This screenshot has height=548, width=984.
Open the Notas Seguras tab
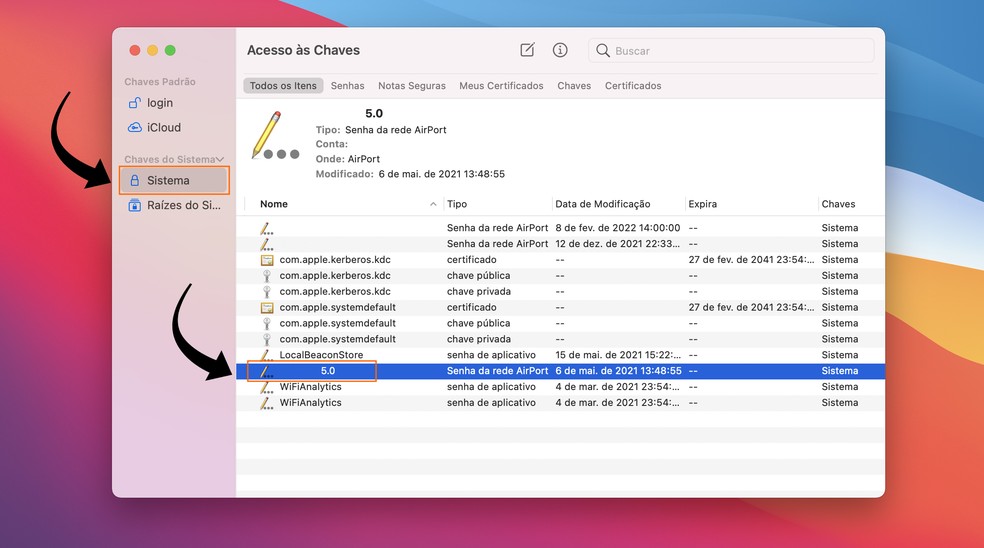pos(411,86)
